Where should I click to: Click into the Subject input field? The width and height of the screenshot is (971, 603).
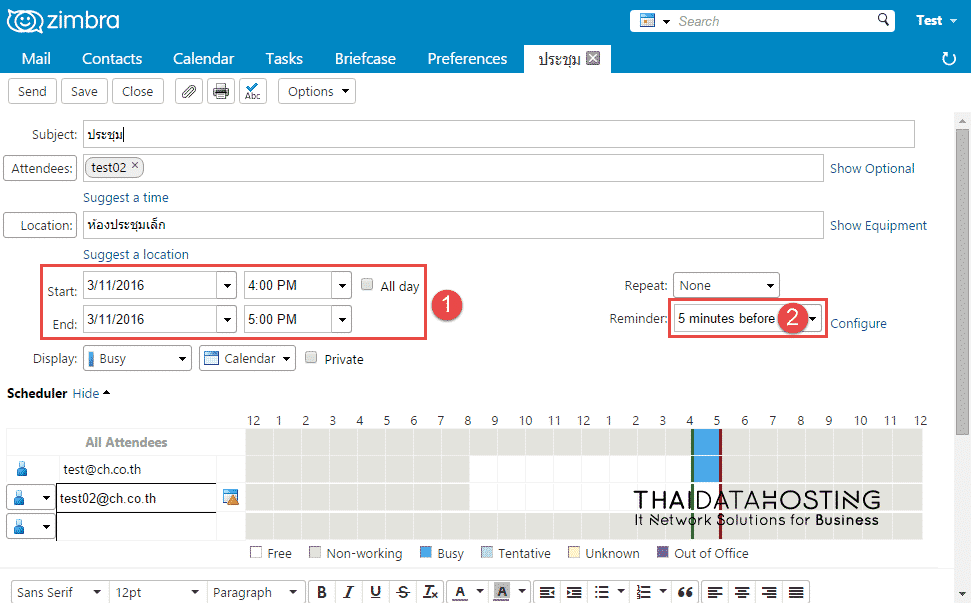(x=500, y=134)
